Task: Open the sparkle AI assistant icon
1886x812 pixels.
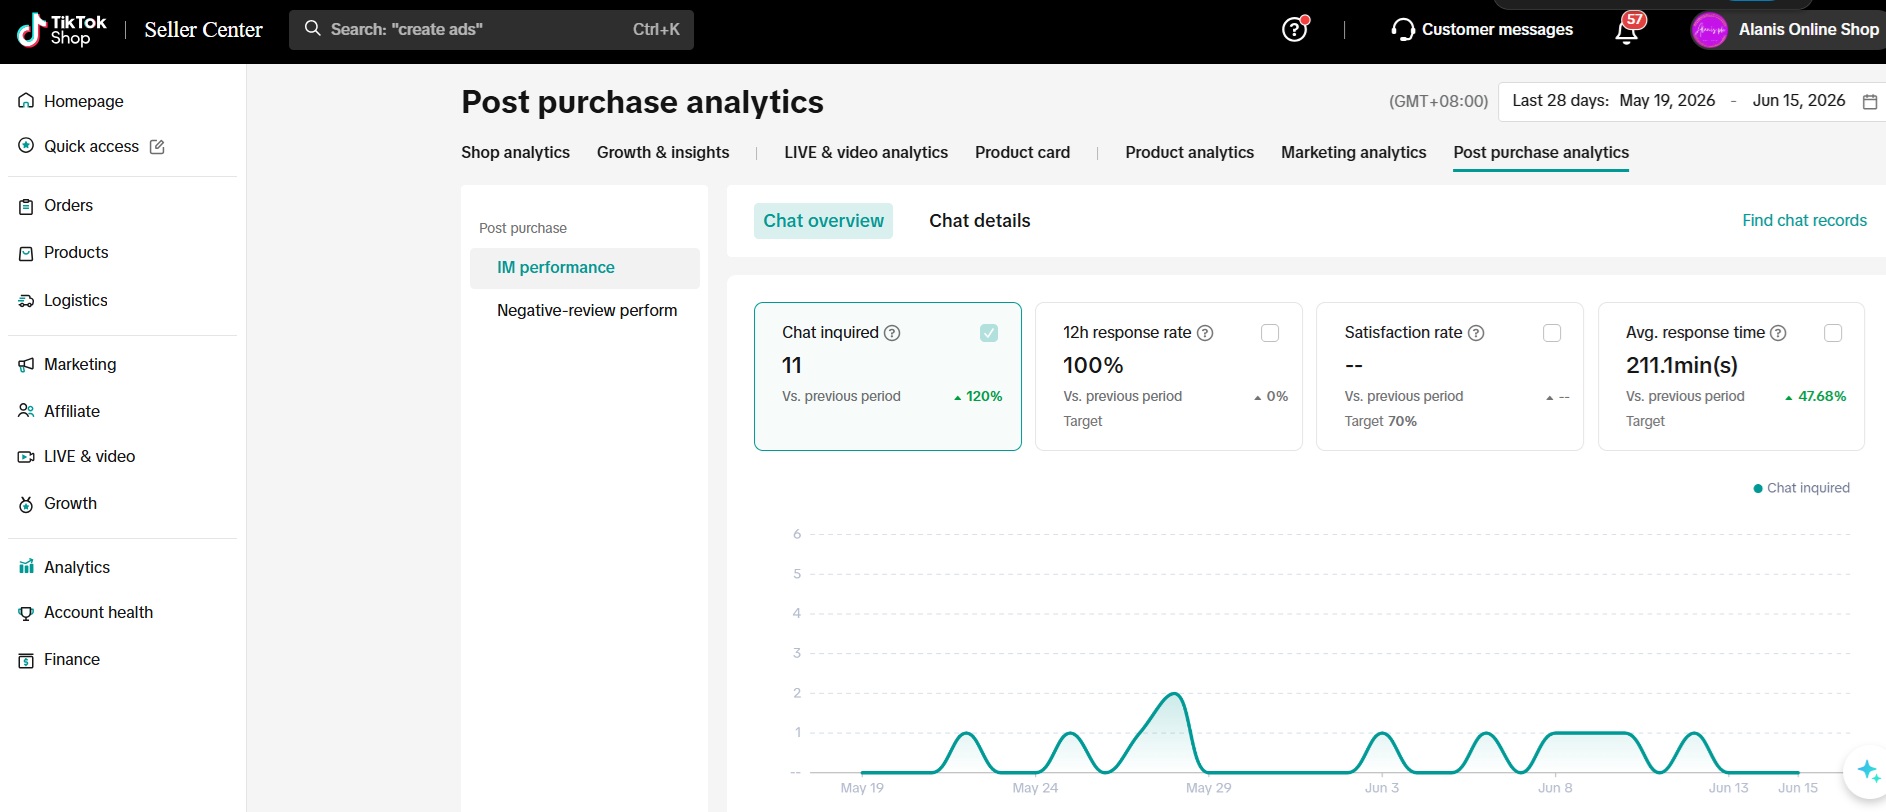Action: tap(1867, 771)
